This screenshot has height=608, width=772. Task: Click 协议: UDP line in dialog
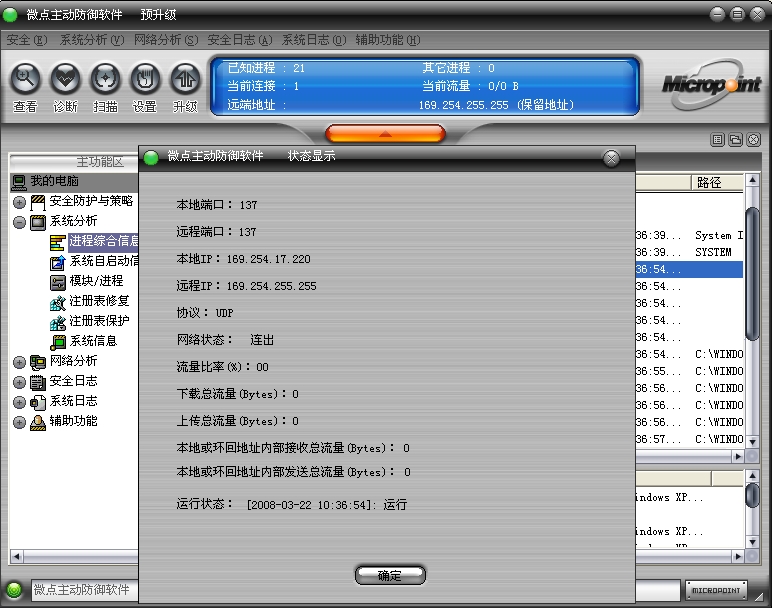(x=205, y=313)
